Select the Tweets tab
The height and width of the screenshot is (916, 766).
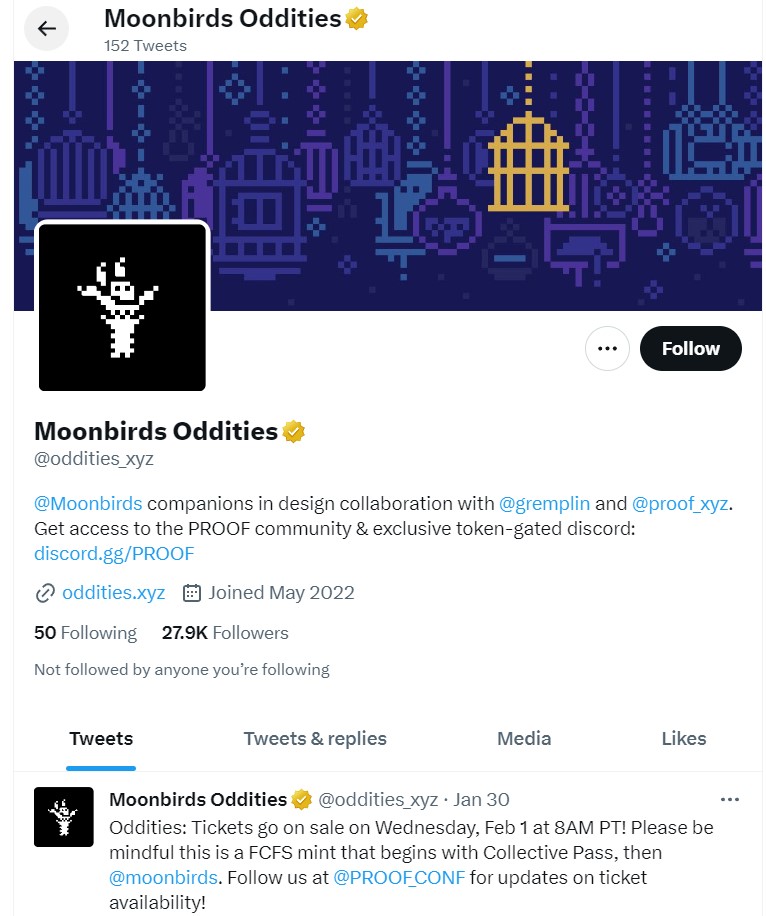101,738
